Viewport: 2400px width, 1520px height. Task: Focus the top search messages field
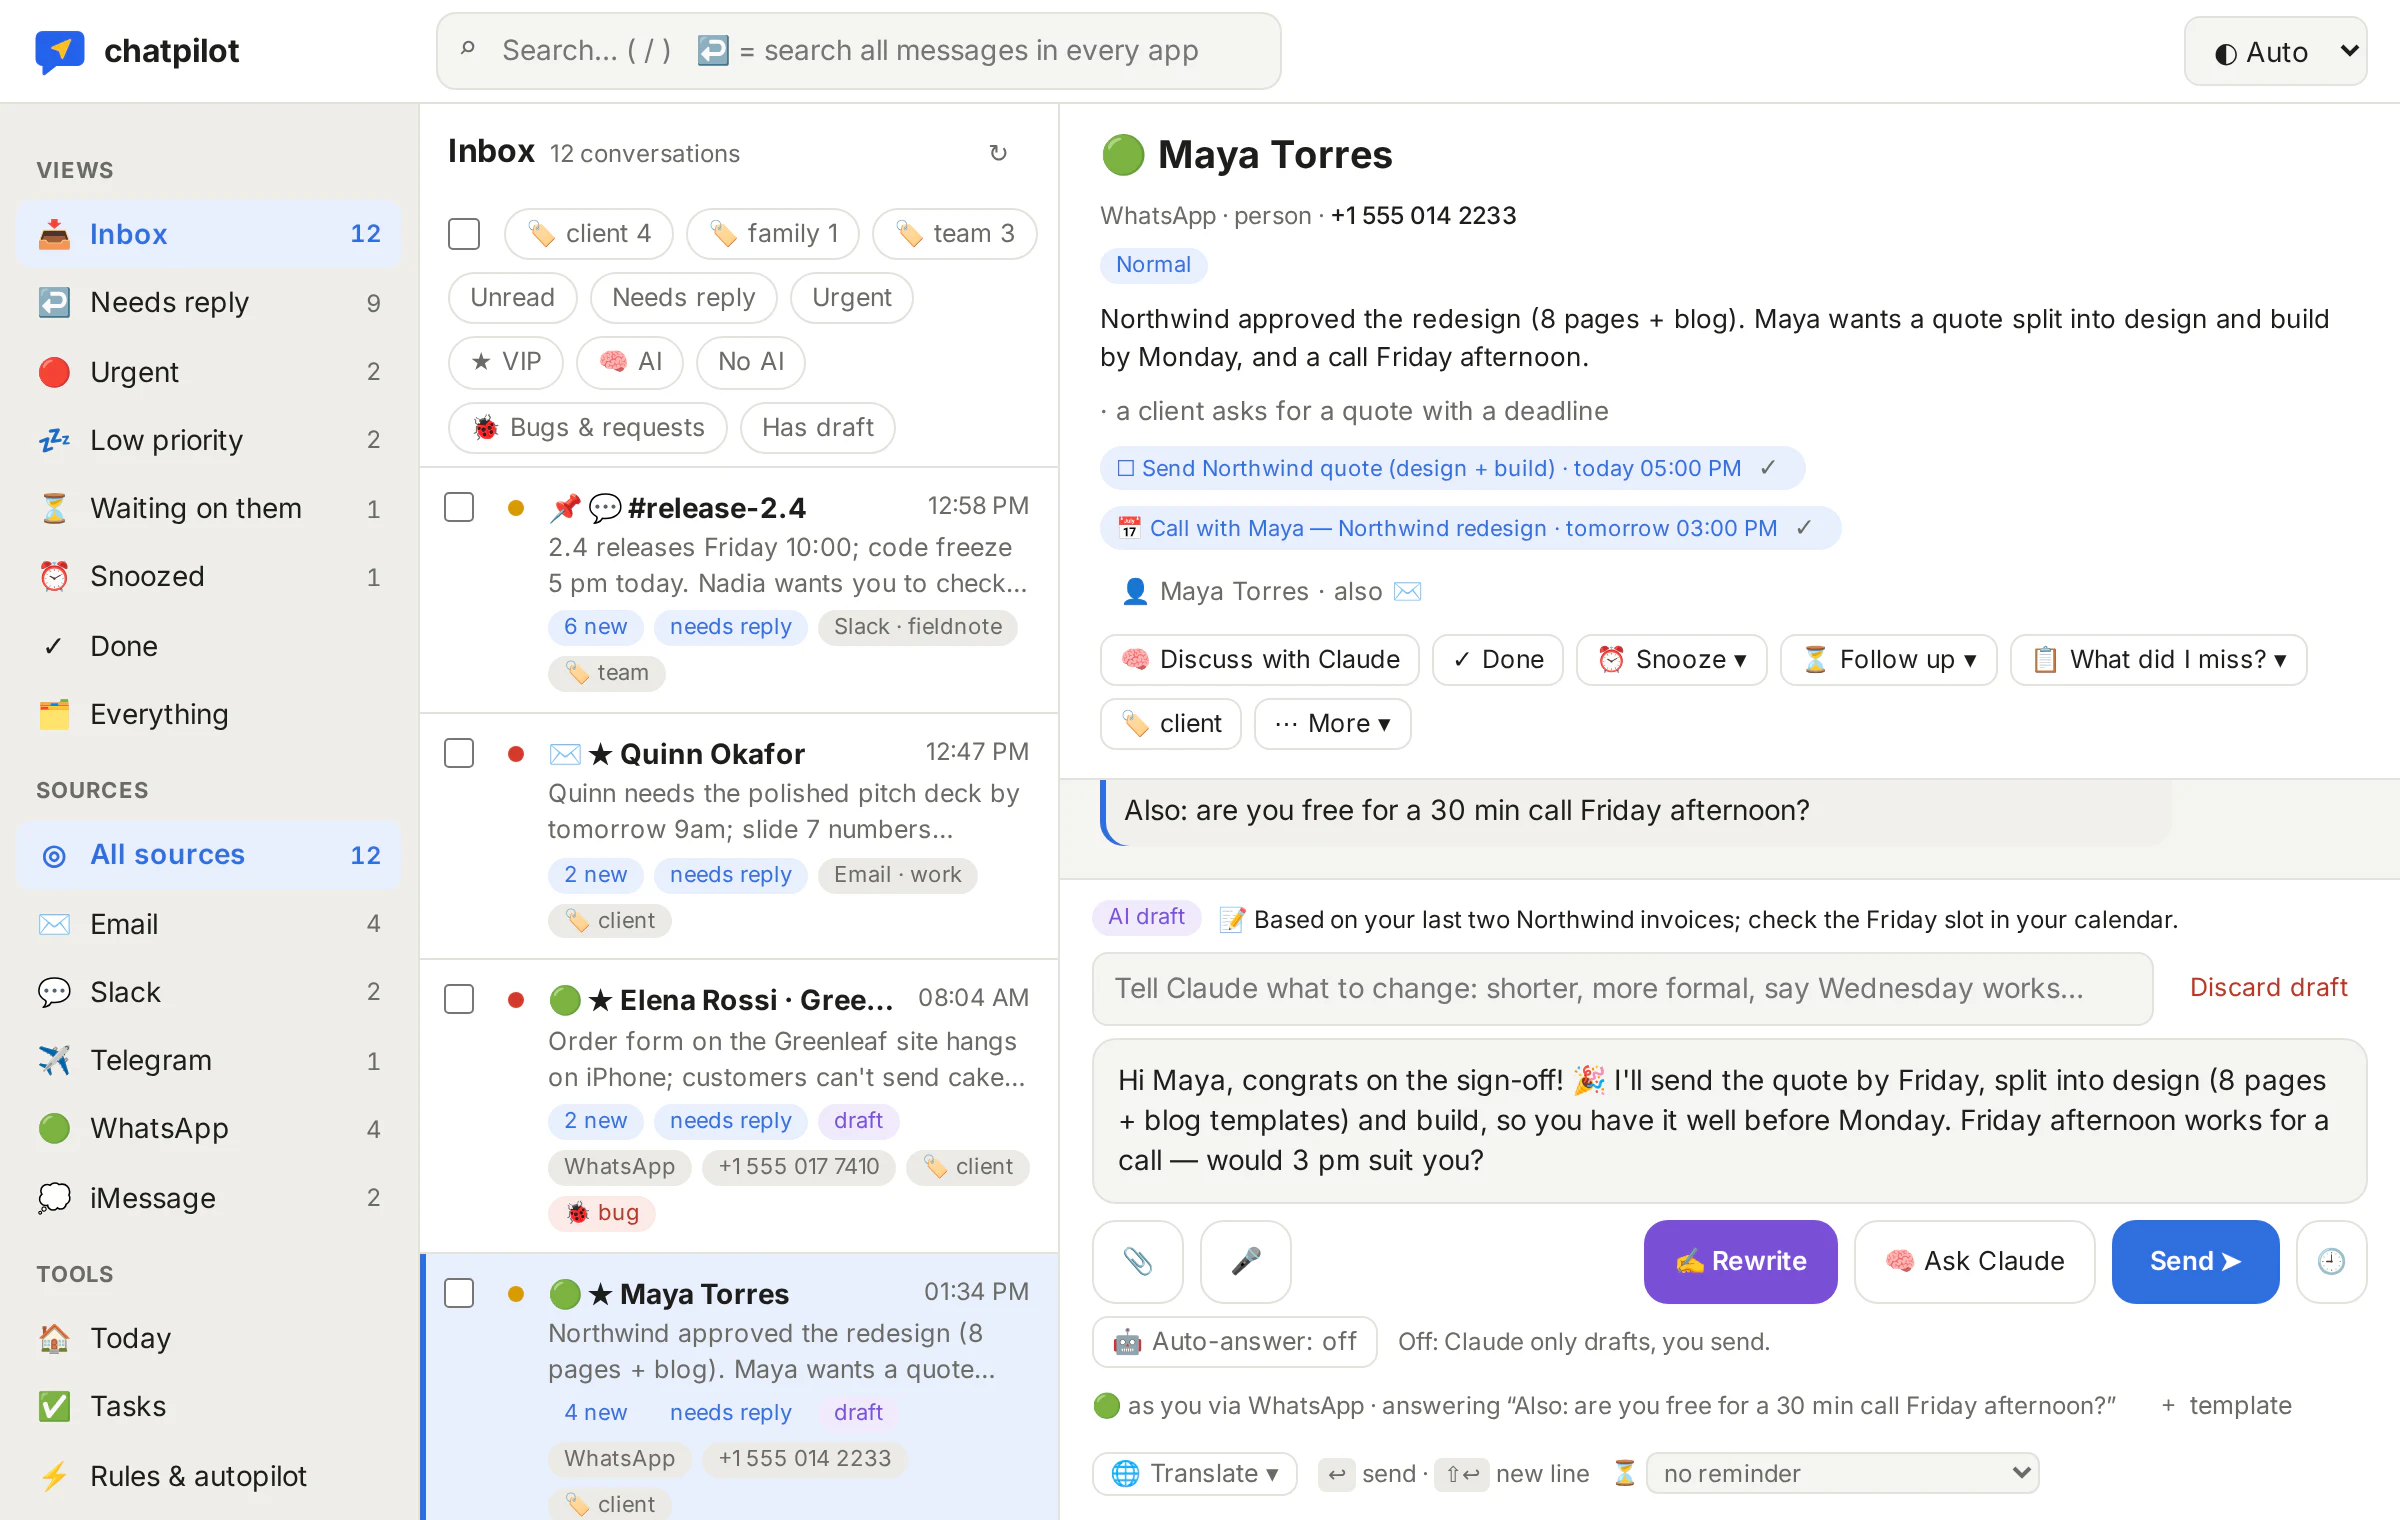858,50
